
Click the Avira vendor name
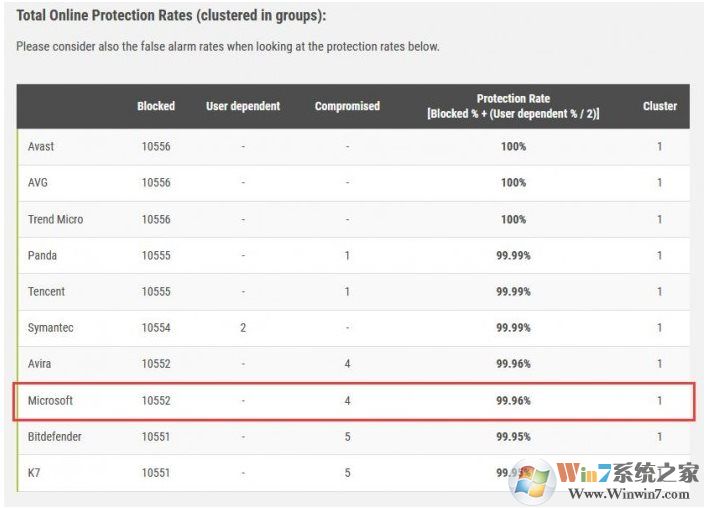coord(41,364)
